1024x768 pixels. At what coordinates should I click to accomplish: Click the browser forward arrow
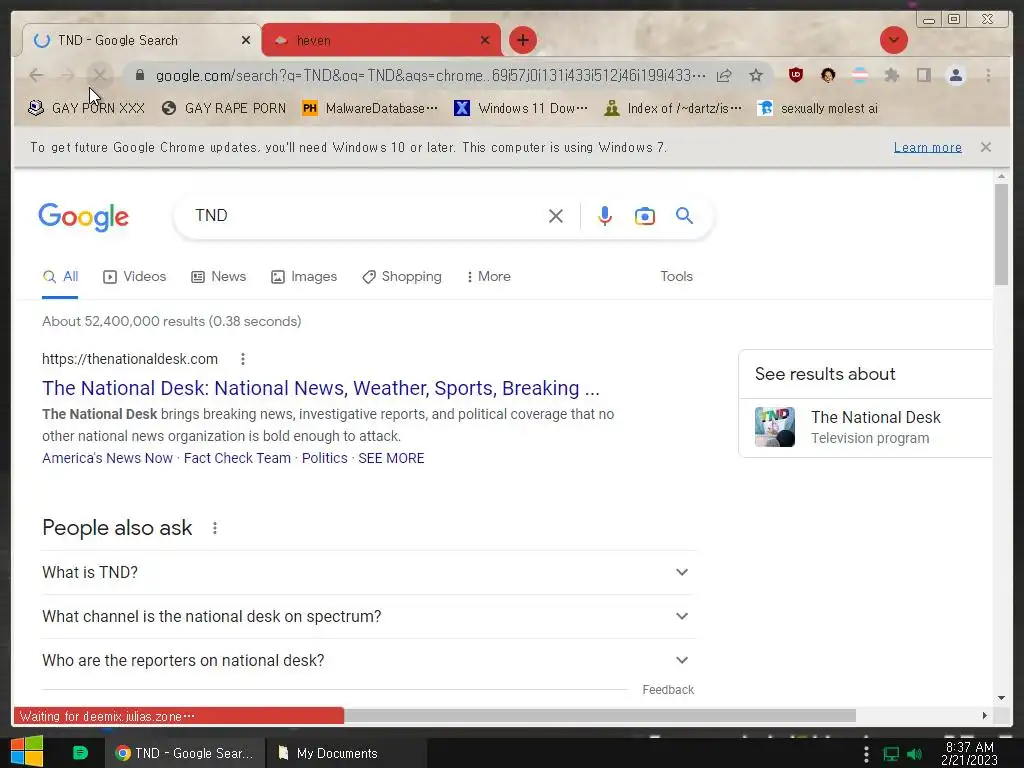(68, 76)
